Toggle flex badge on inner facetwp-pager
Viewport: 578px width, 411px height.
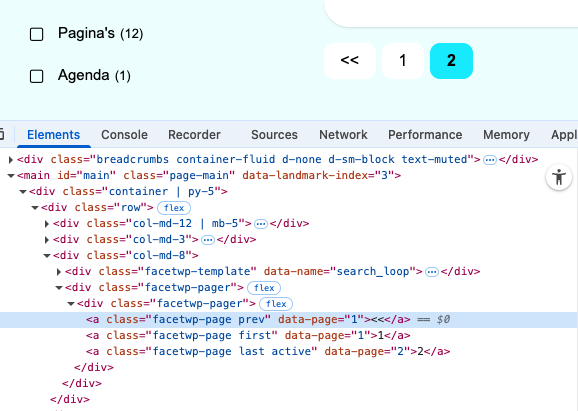276,304
